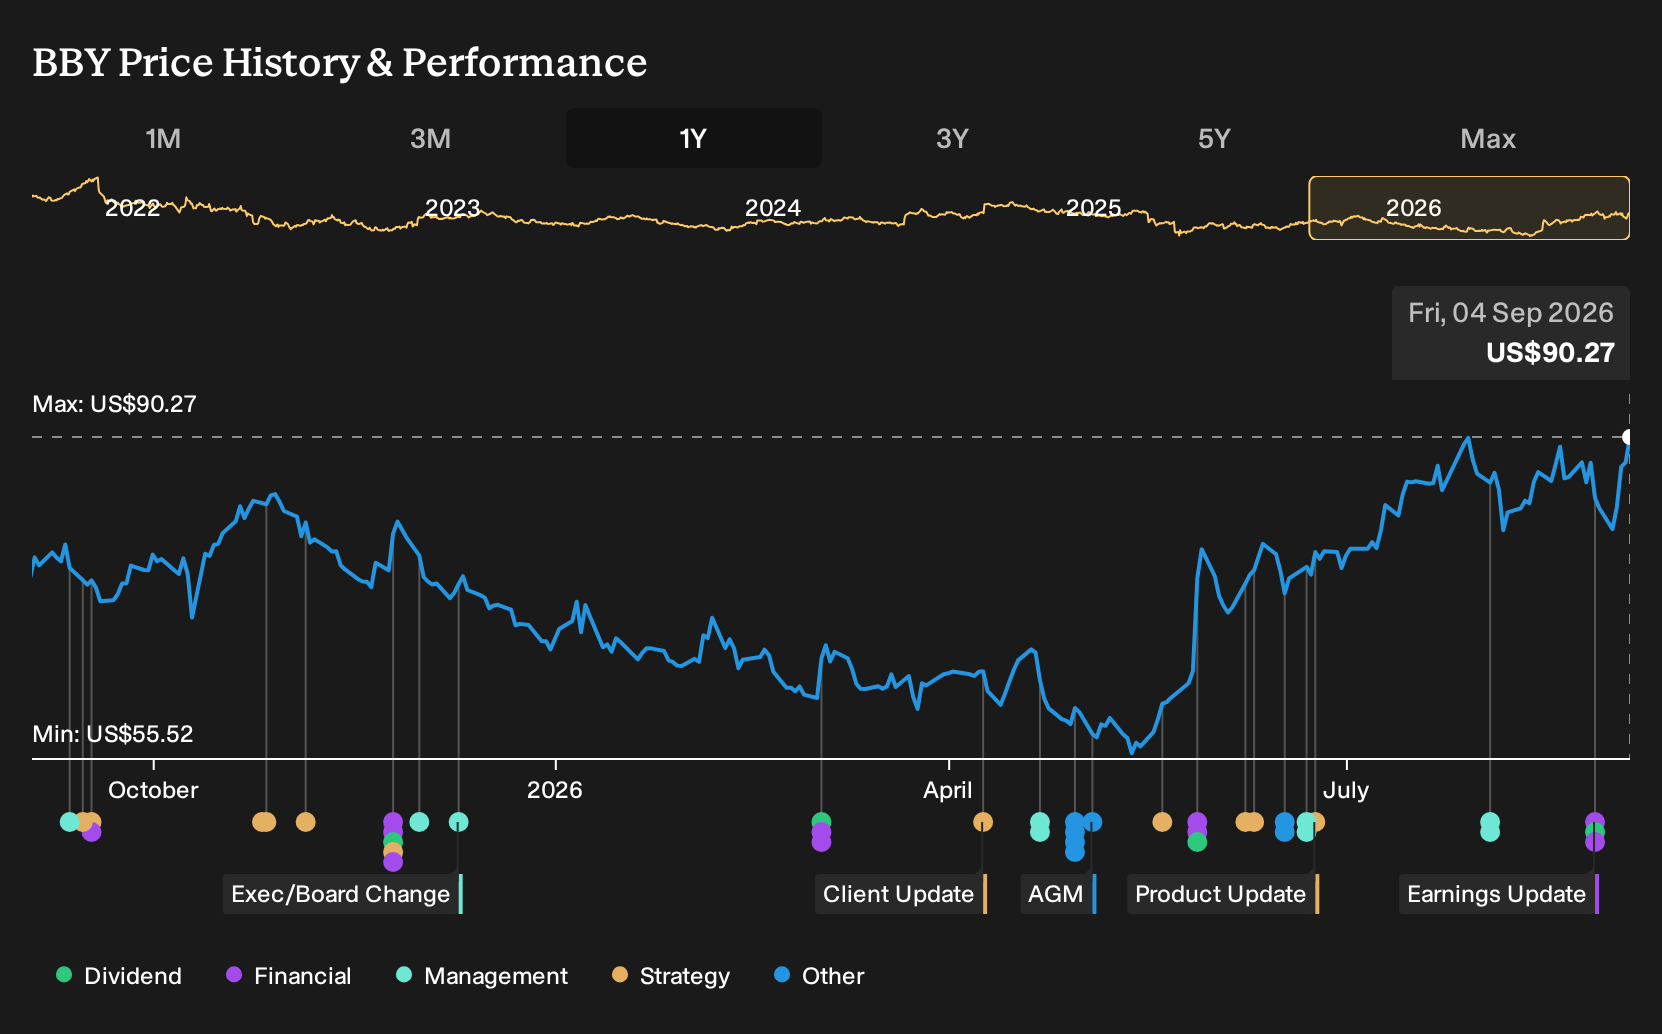This screenshot has width=1662, height=1034.
Task: Open the Exec/Board Change event label
Action: point(342,894)
